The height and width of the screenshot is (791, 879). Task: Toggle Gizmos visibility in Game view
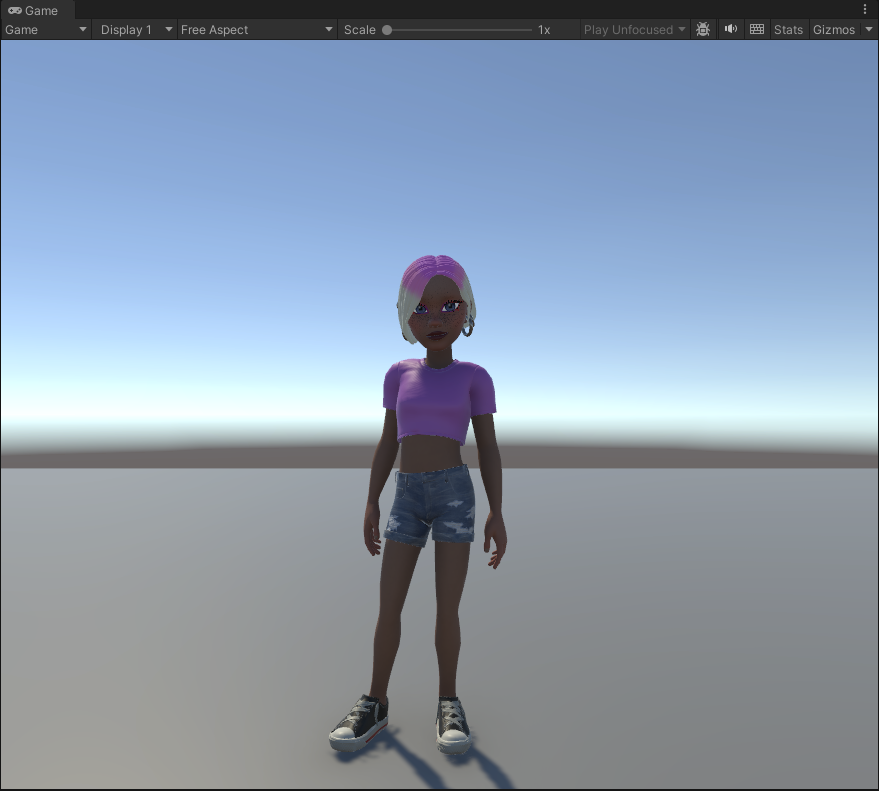pos(833,29)
